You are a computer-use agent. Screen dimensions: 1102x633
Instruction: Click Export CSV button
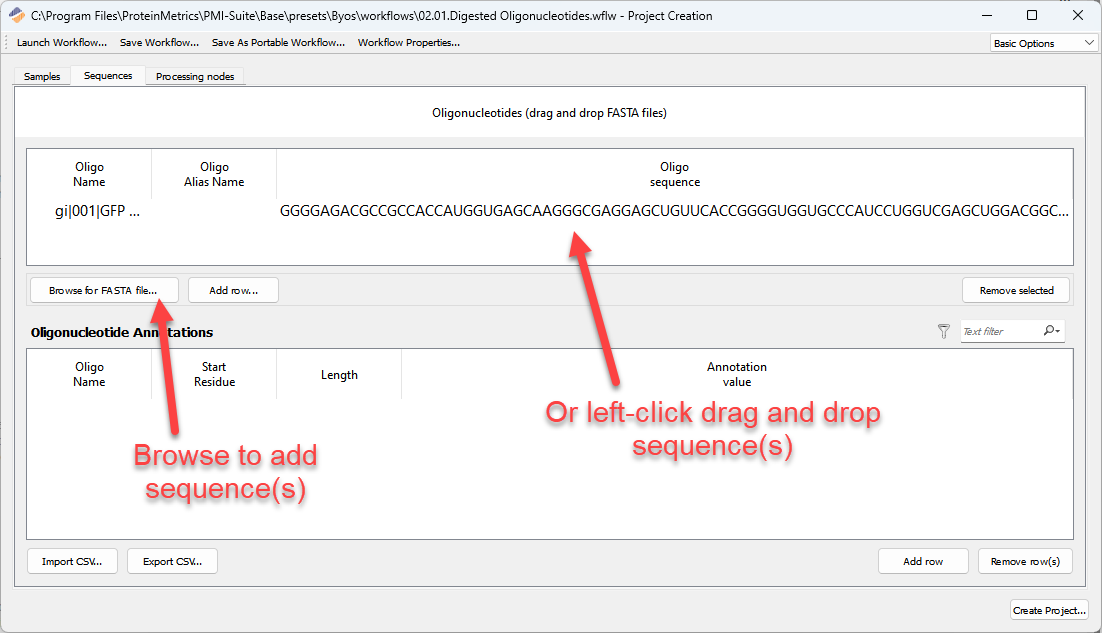[172, 561]
